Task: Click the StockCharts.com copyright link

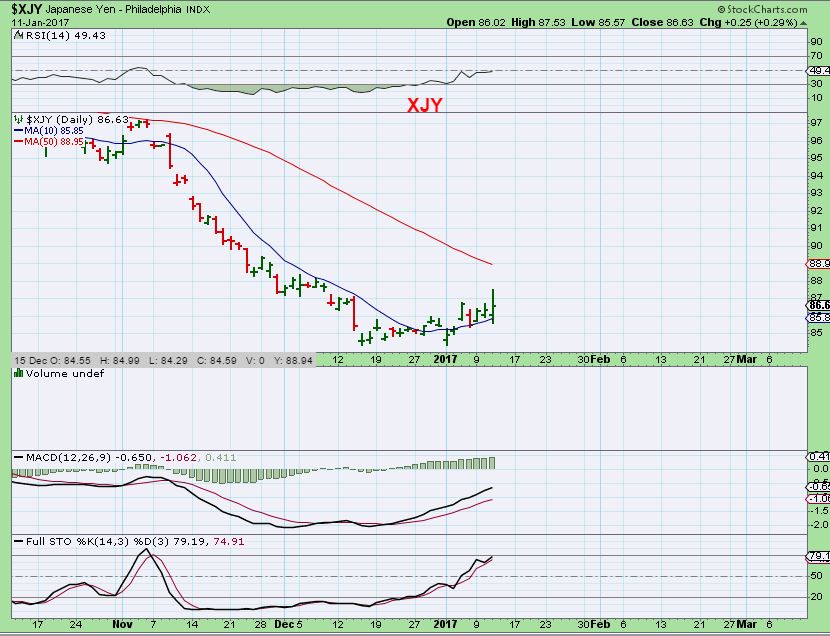Action: [771, 7]
